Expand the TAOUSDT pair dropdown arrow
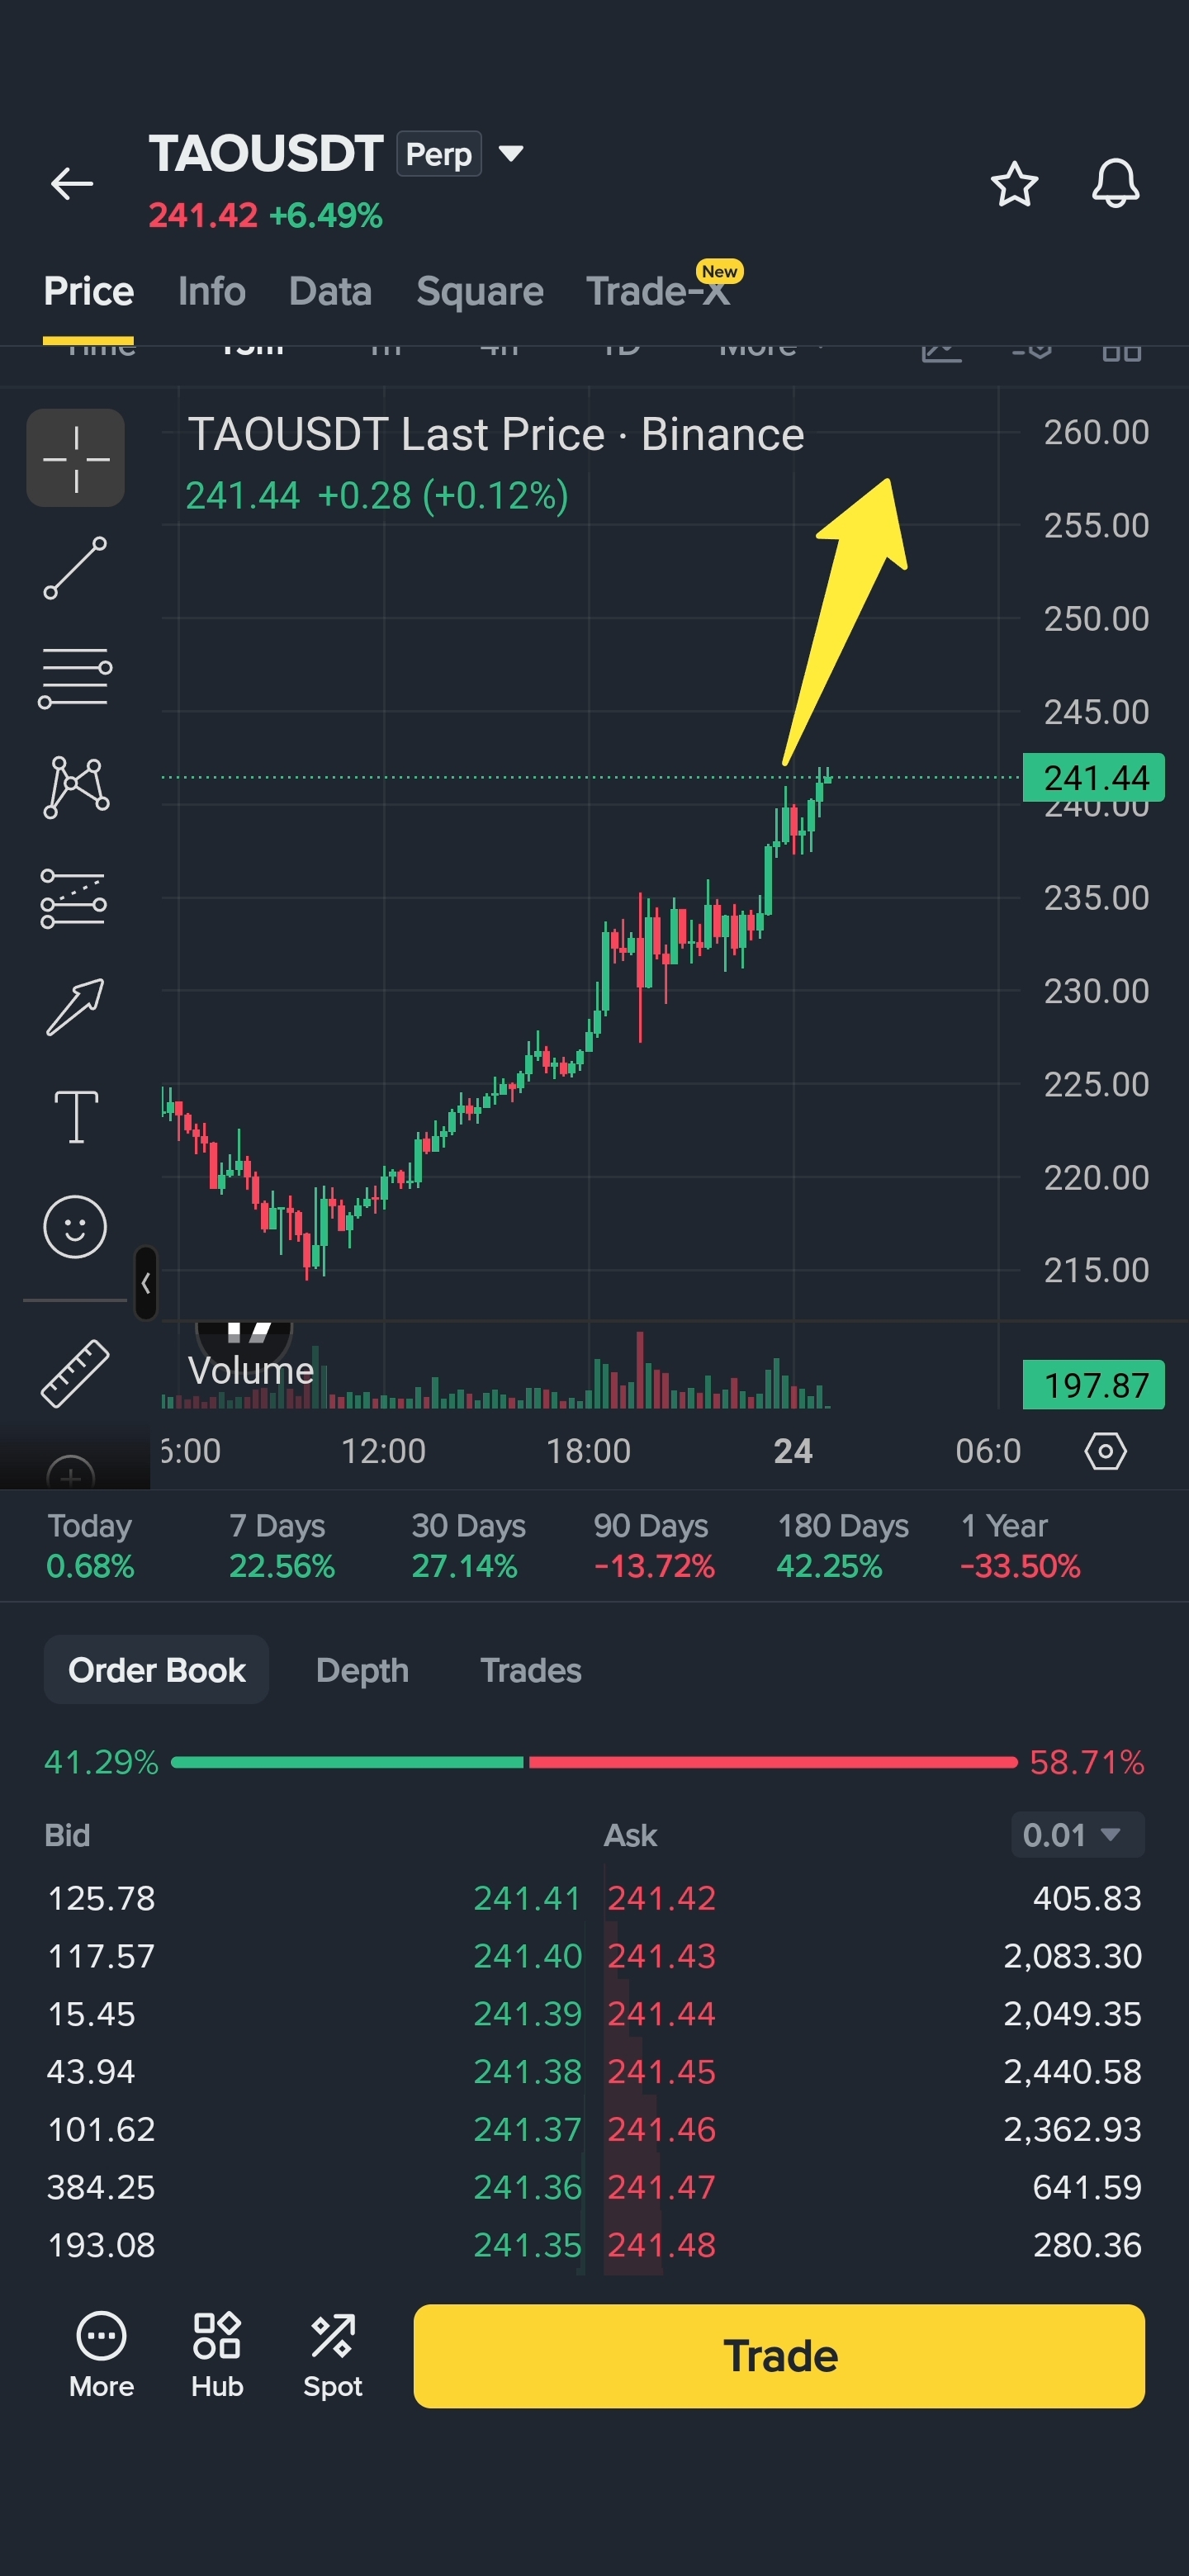This screenshot has height=2576, width=1189. pyautogui.click(x=511, y=154)
